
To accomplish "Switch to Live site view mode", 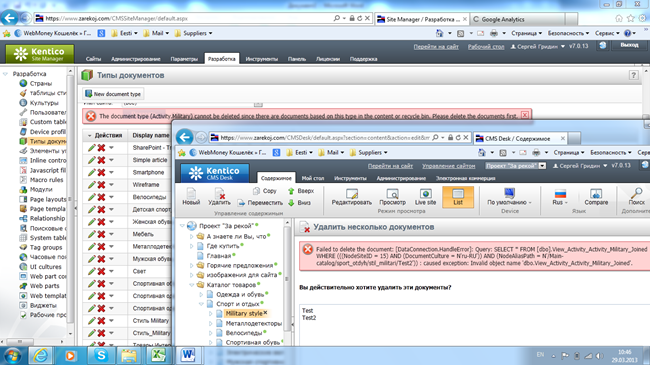I will click(425, 197).
